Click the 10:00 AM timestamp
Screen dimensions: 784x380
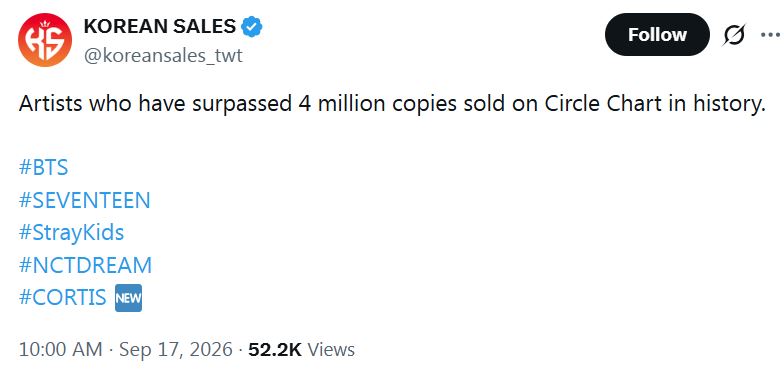click(60, 349)
